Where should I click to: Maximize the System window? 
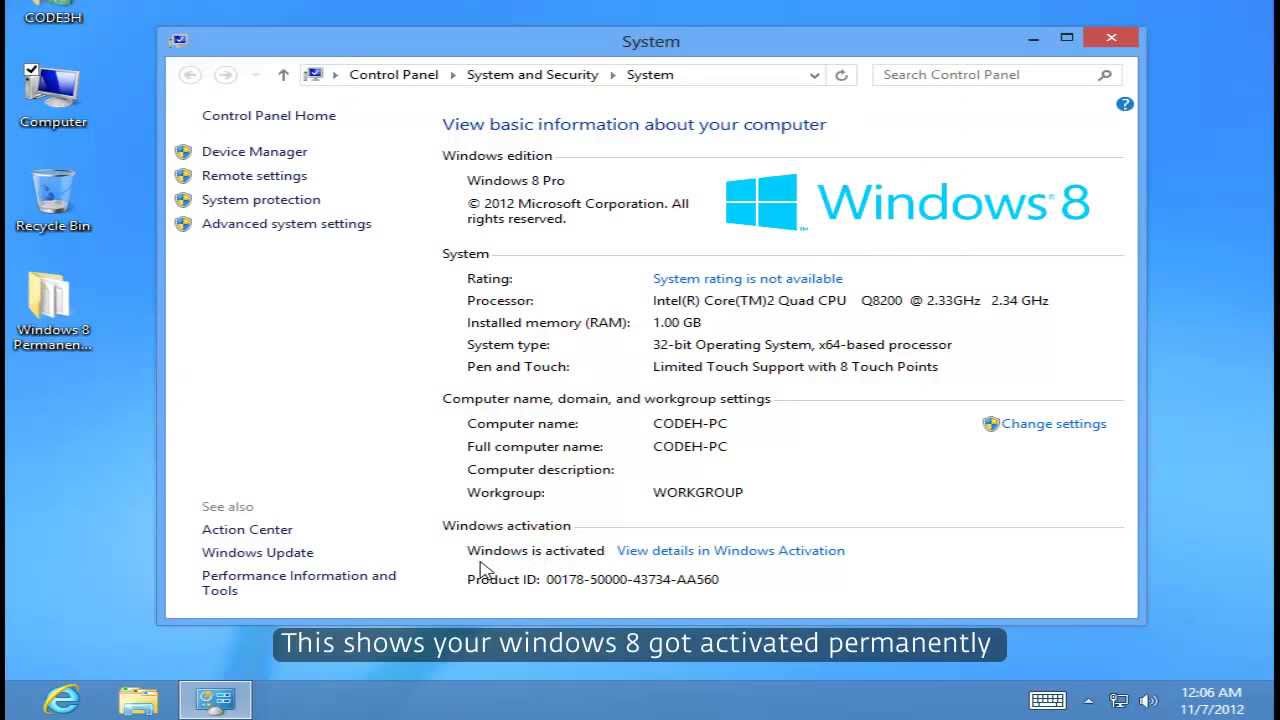[x=1067, y=38]
